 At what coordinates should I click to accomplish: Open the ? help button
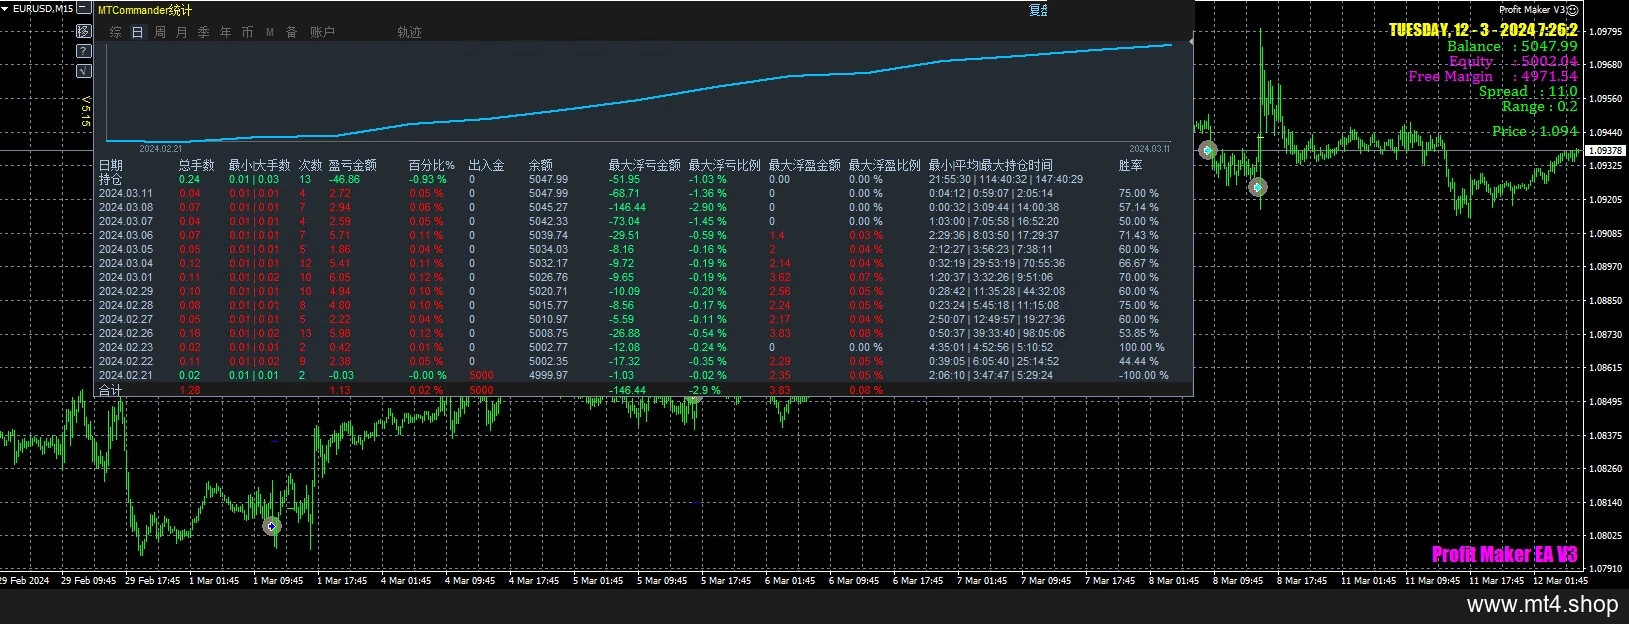pyautogui.click(x=84, y=51)
